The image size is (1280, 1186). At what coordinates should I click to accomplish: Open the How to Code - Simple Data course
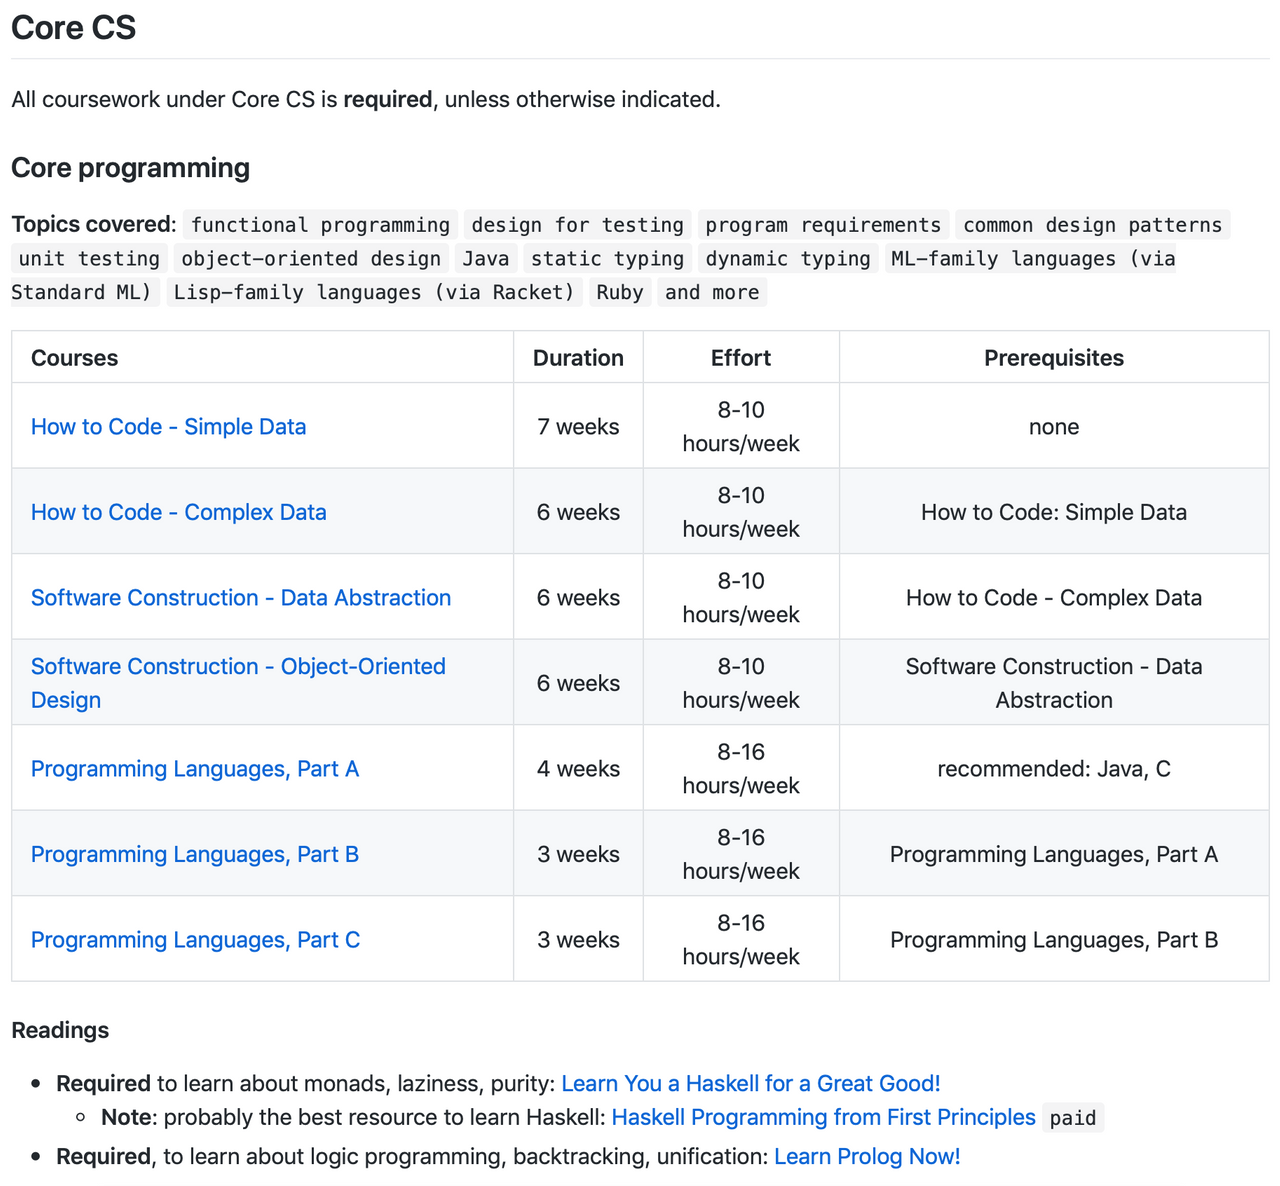pyautogui.click(x=168, y=427)
